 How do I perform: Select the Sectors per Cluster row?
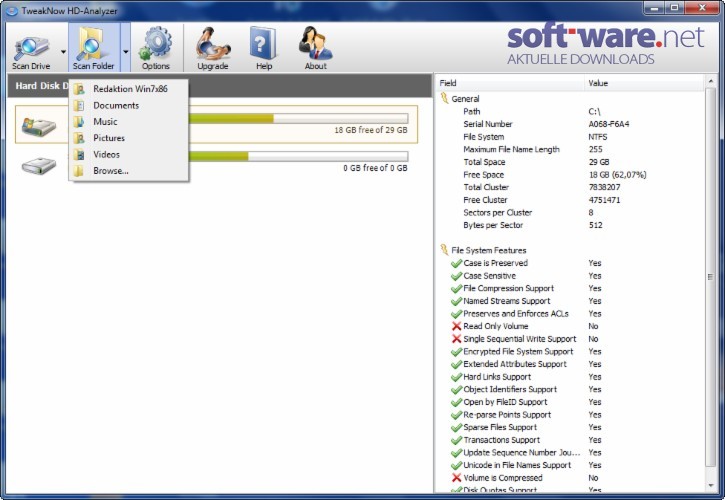pyautogui.click(x=570, y=213)
